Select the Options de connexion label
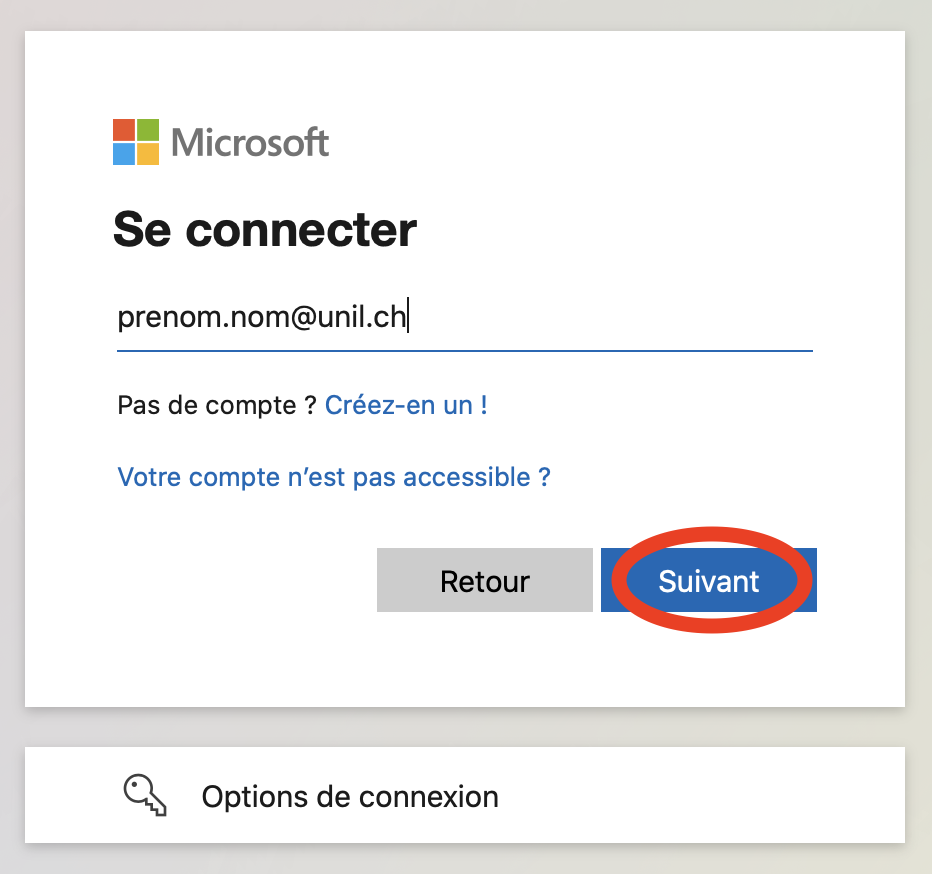 [x=350, y=797]
